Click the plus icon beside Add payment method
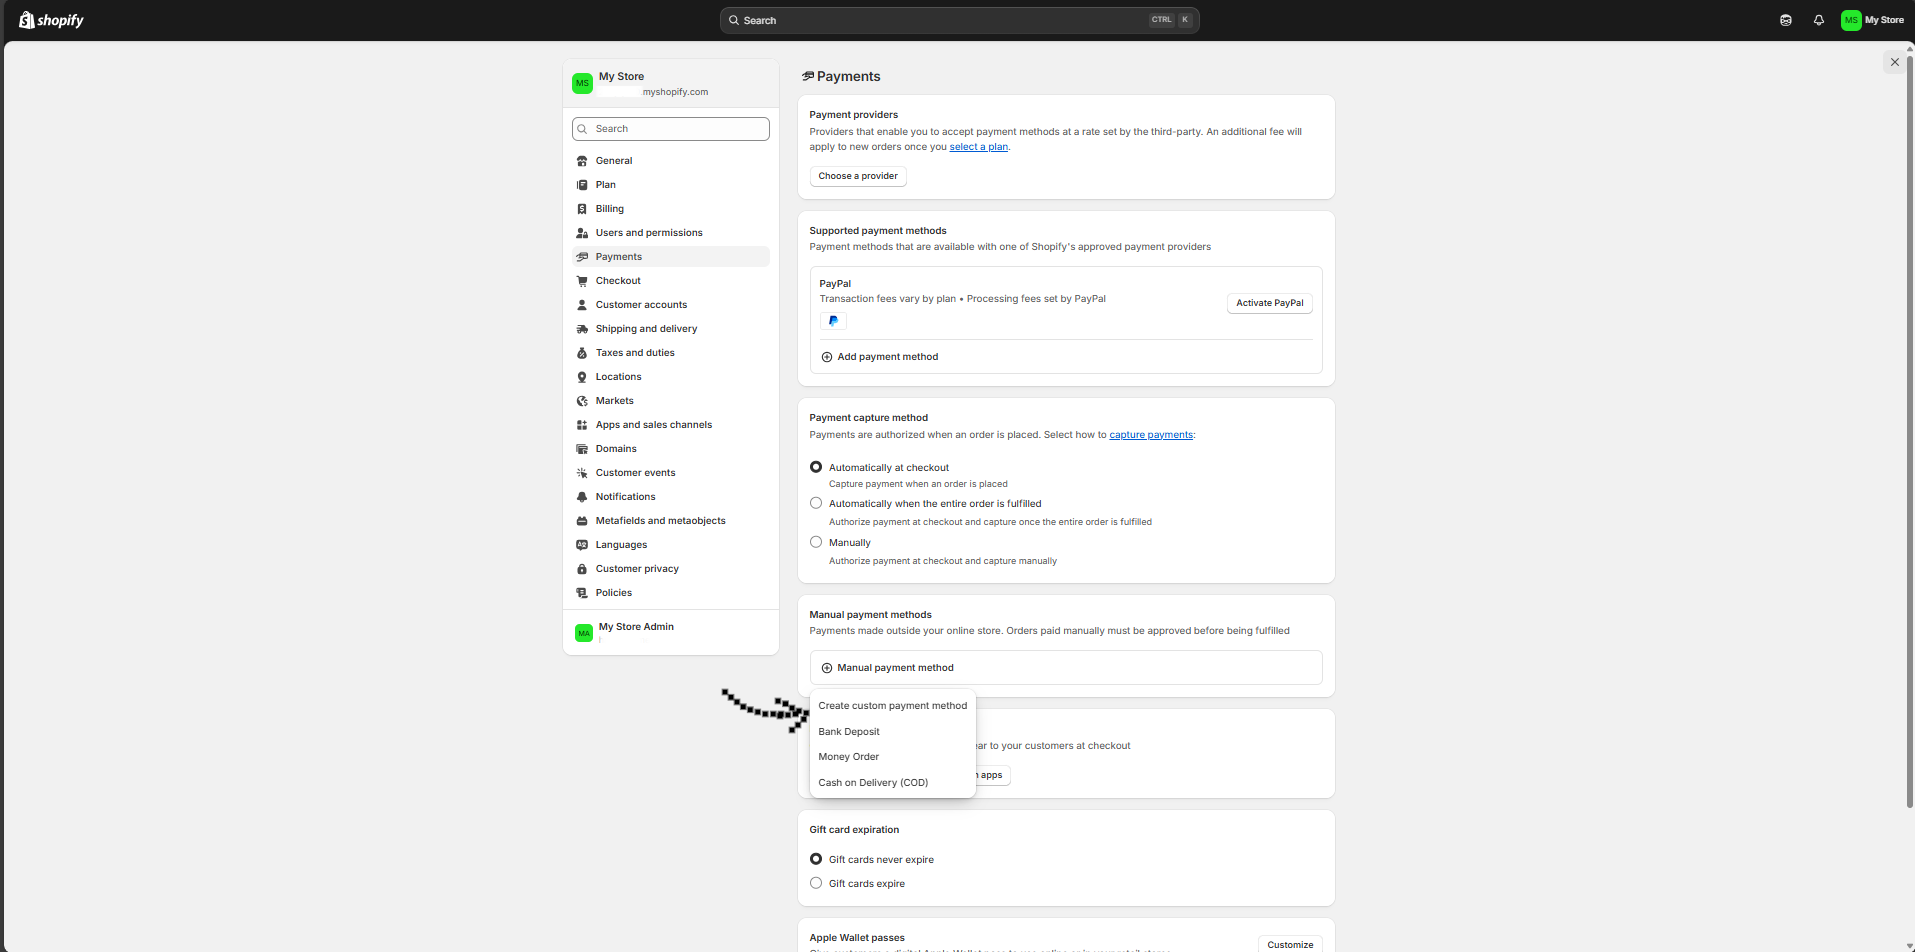This screenshot has width=1915, height=952. pyautogui.click(x=826, y=357)
